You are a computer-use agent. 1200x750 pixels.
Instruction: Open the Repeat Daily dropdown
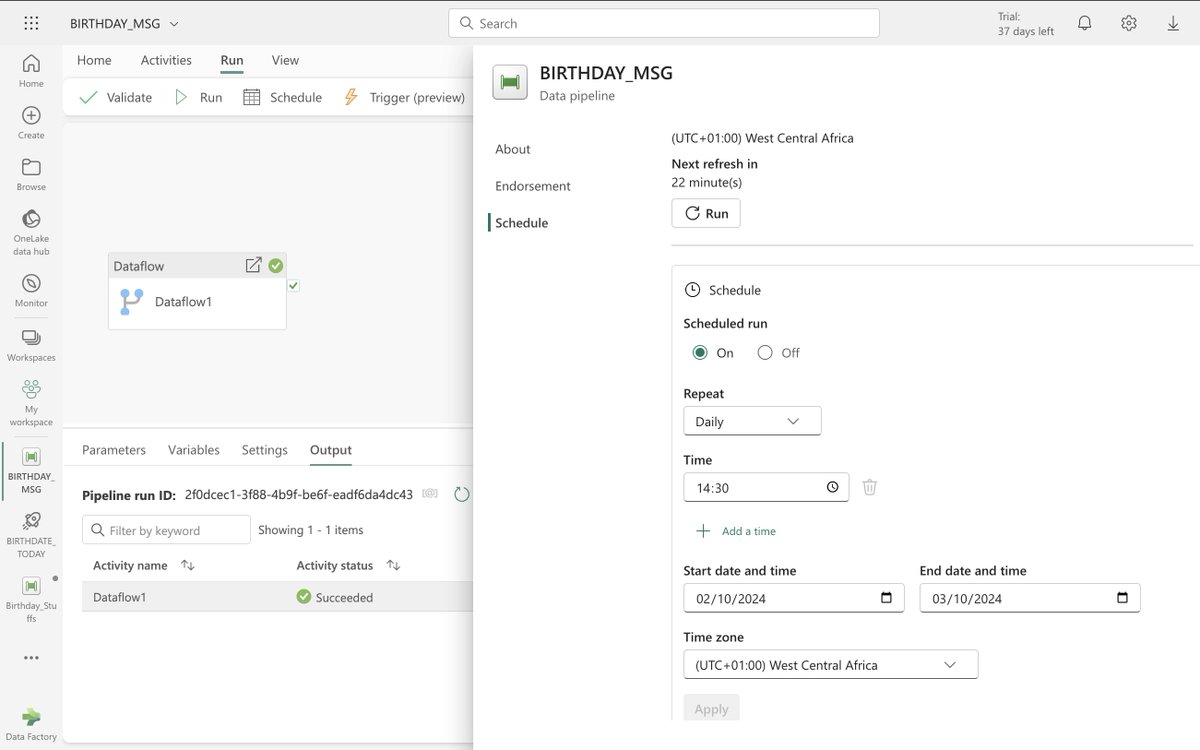click(752, 421)
